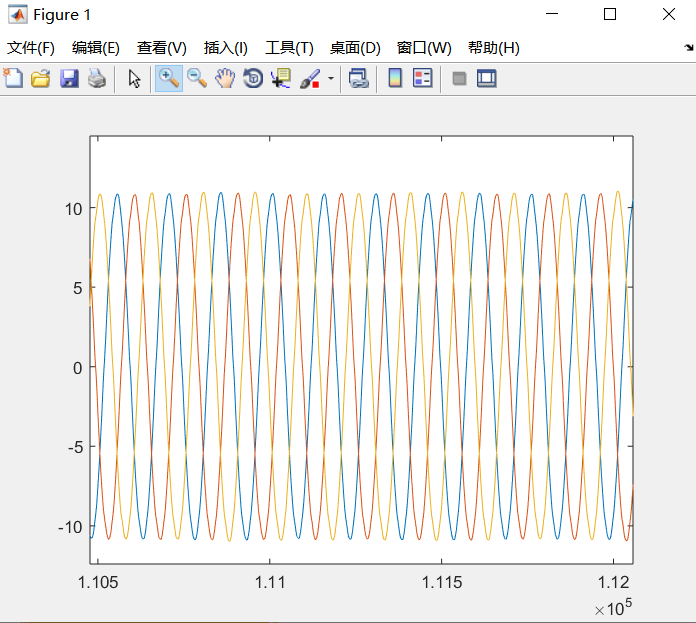The image size is (696, 623).
Task: Maximize the Figure 1 window
Action: [610, 14]
